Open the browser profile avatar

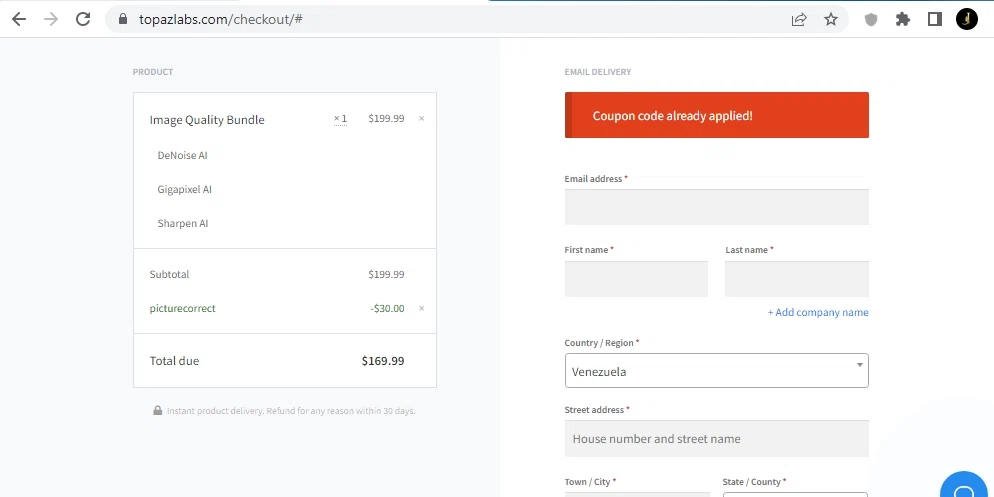click(967, 19)
